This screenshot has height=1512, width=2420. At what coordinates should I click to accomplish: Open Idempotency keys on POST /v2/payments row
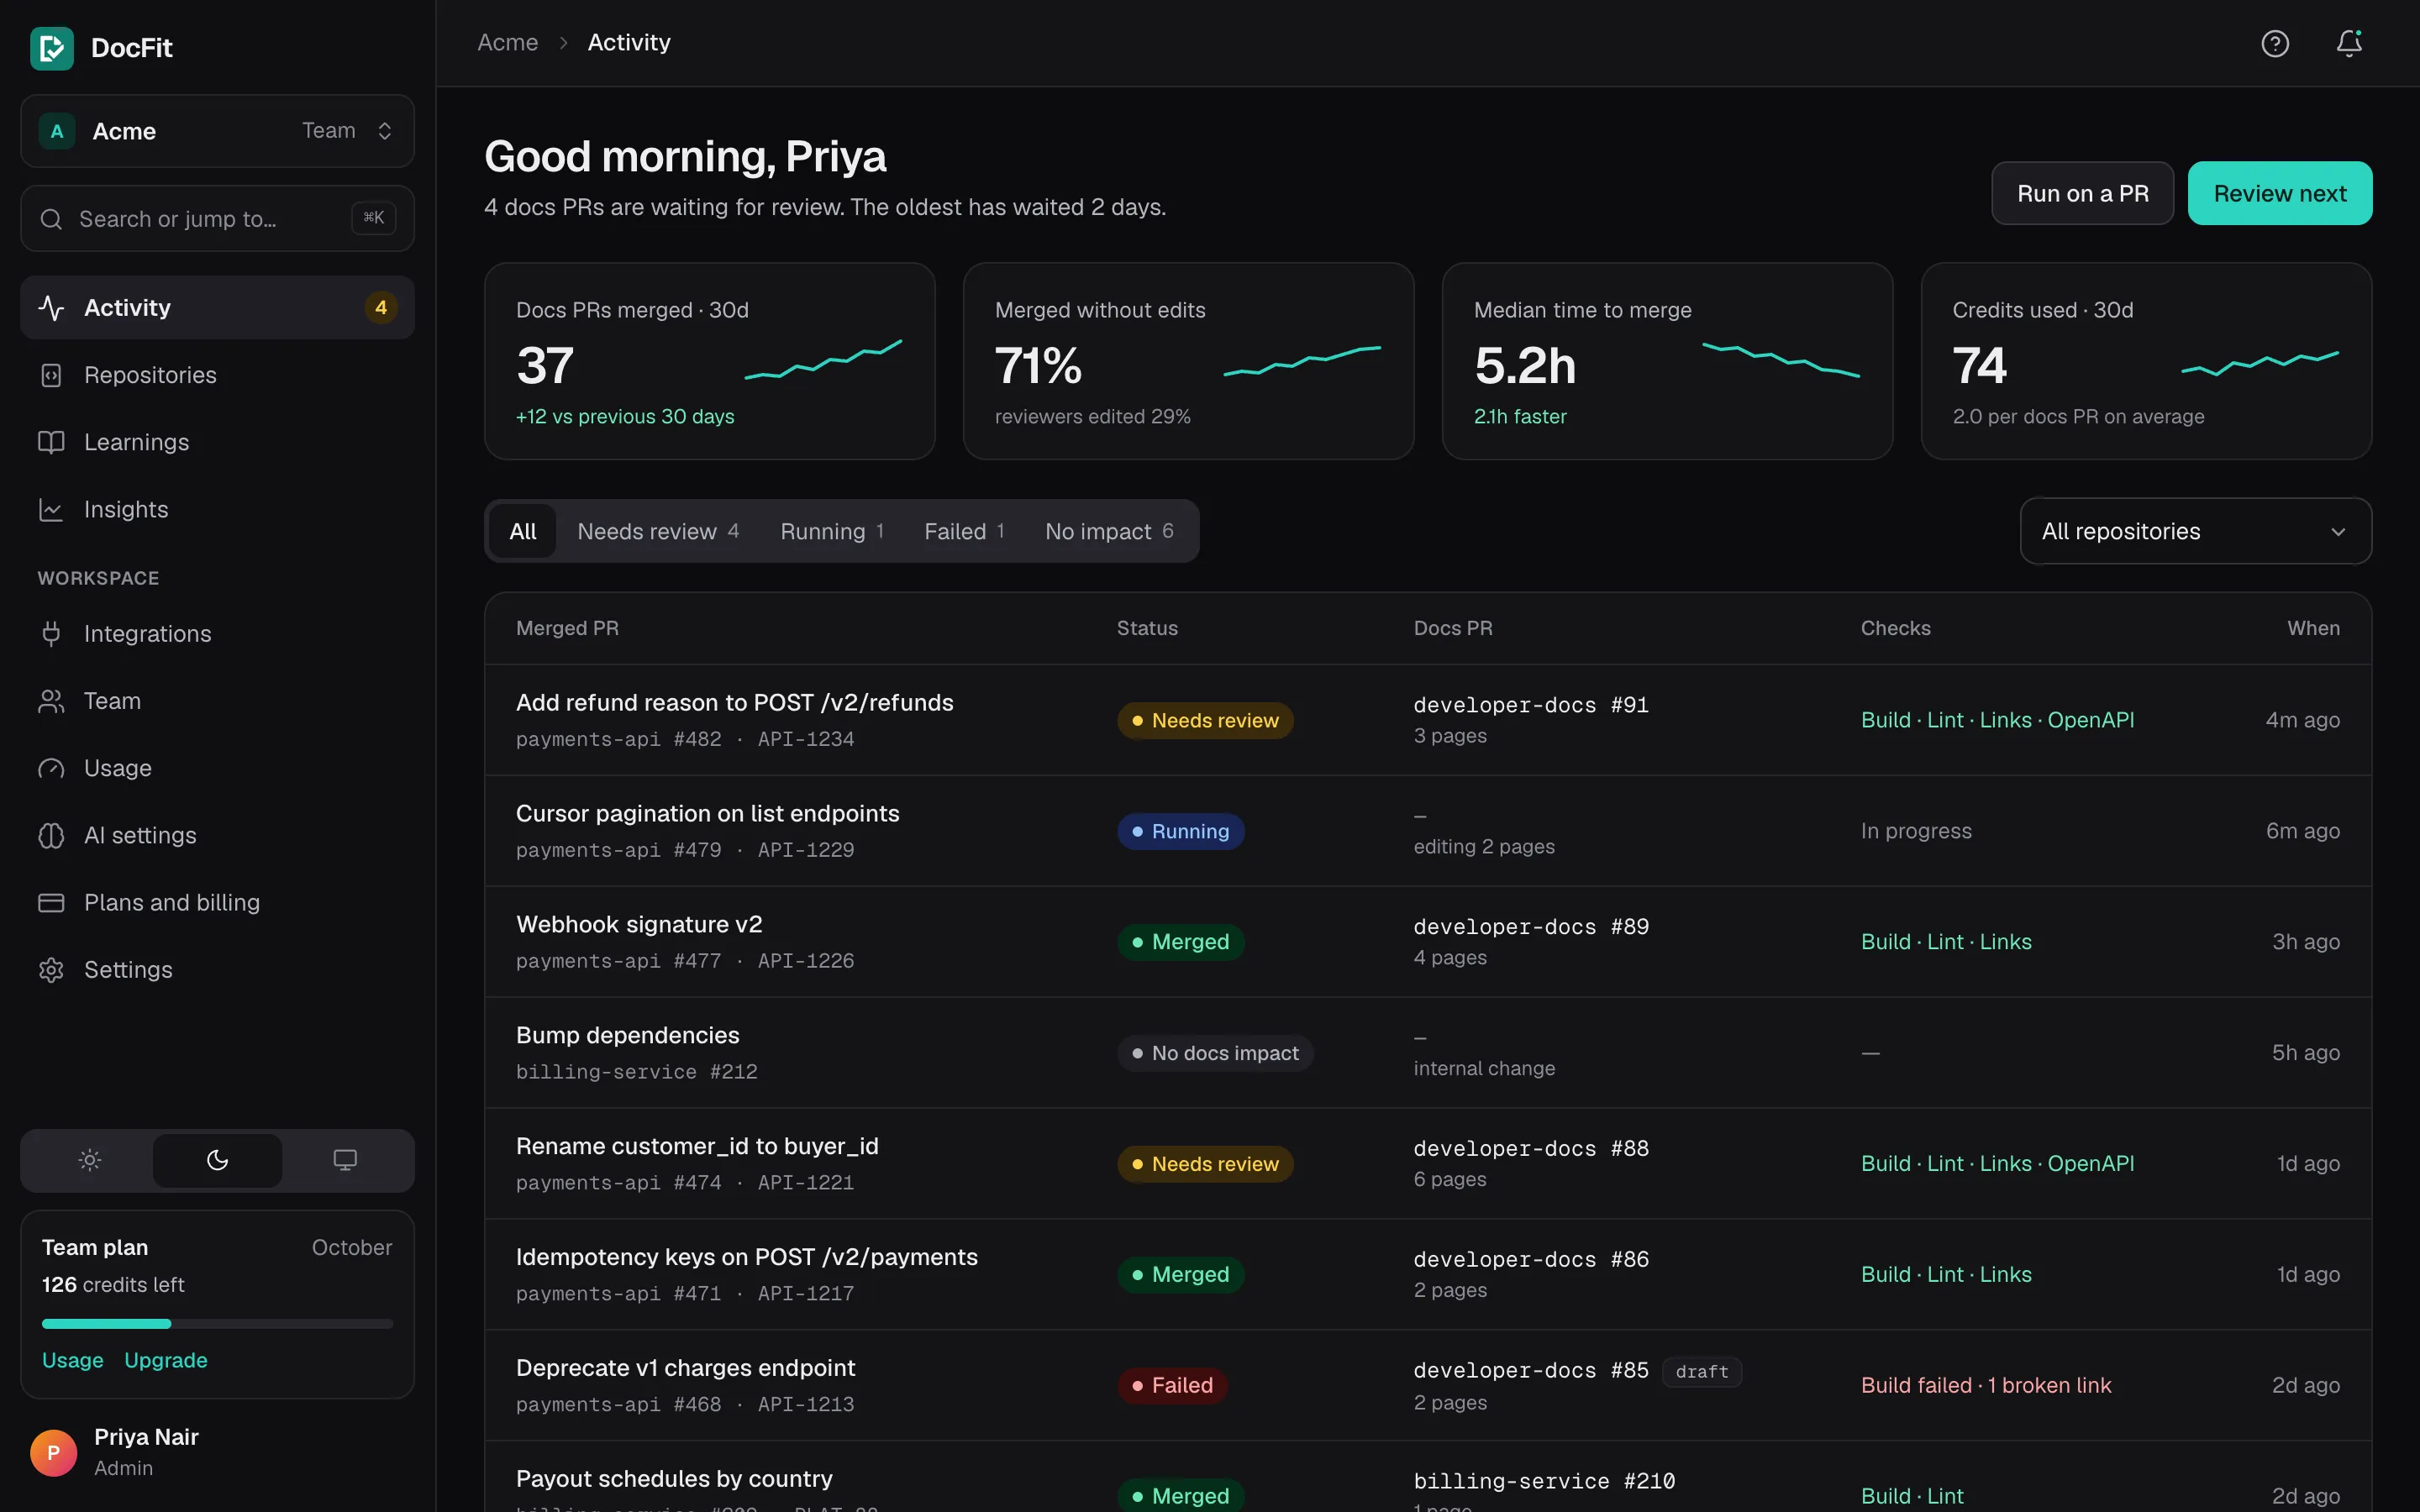tap(1427, 1274)
